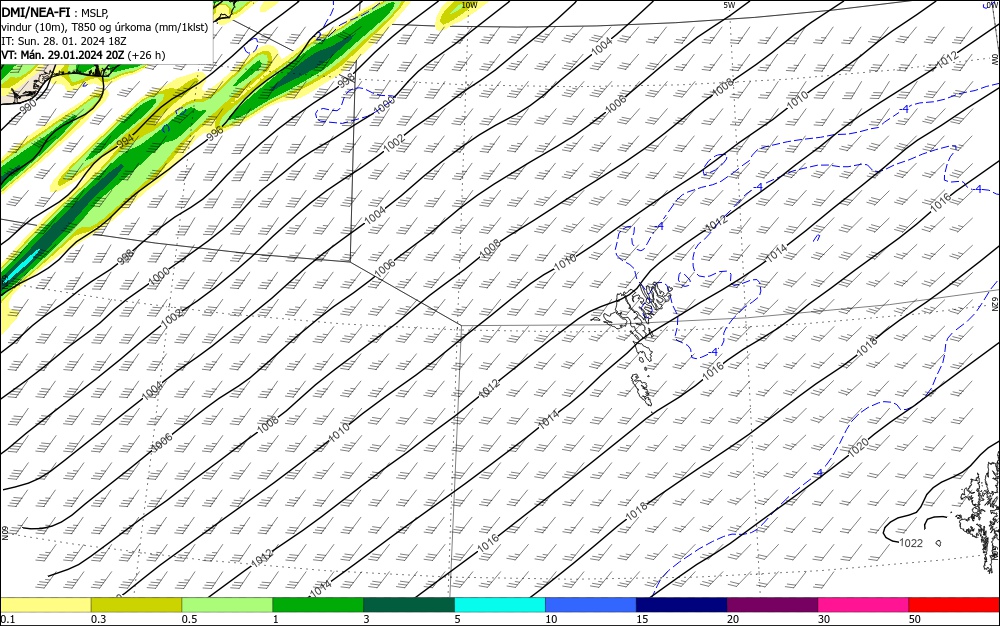The height and width of the screenshot is (626, 1000).
Task: Click the '10W' longitude label
Action: click(469, 5)
